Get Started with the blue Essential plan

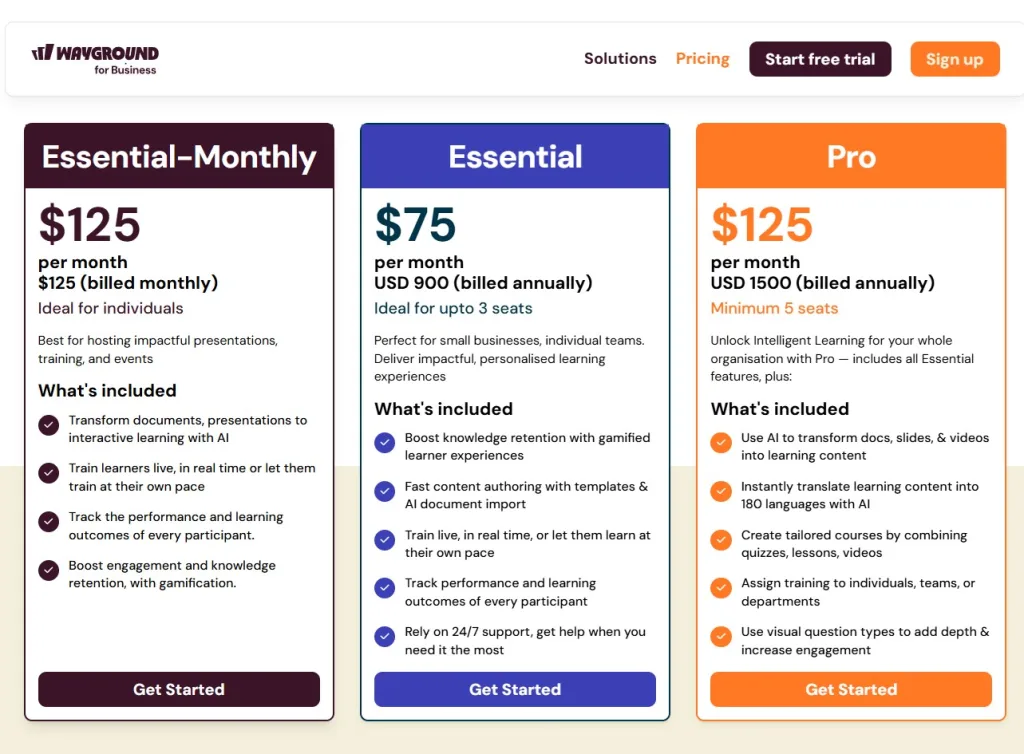tap(515, 689)
